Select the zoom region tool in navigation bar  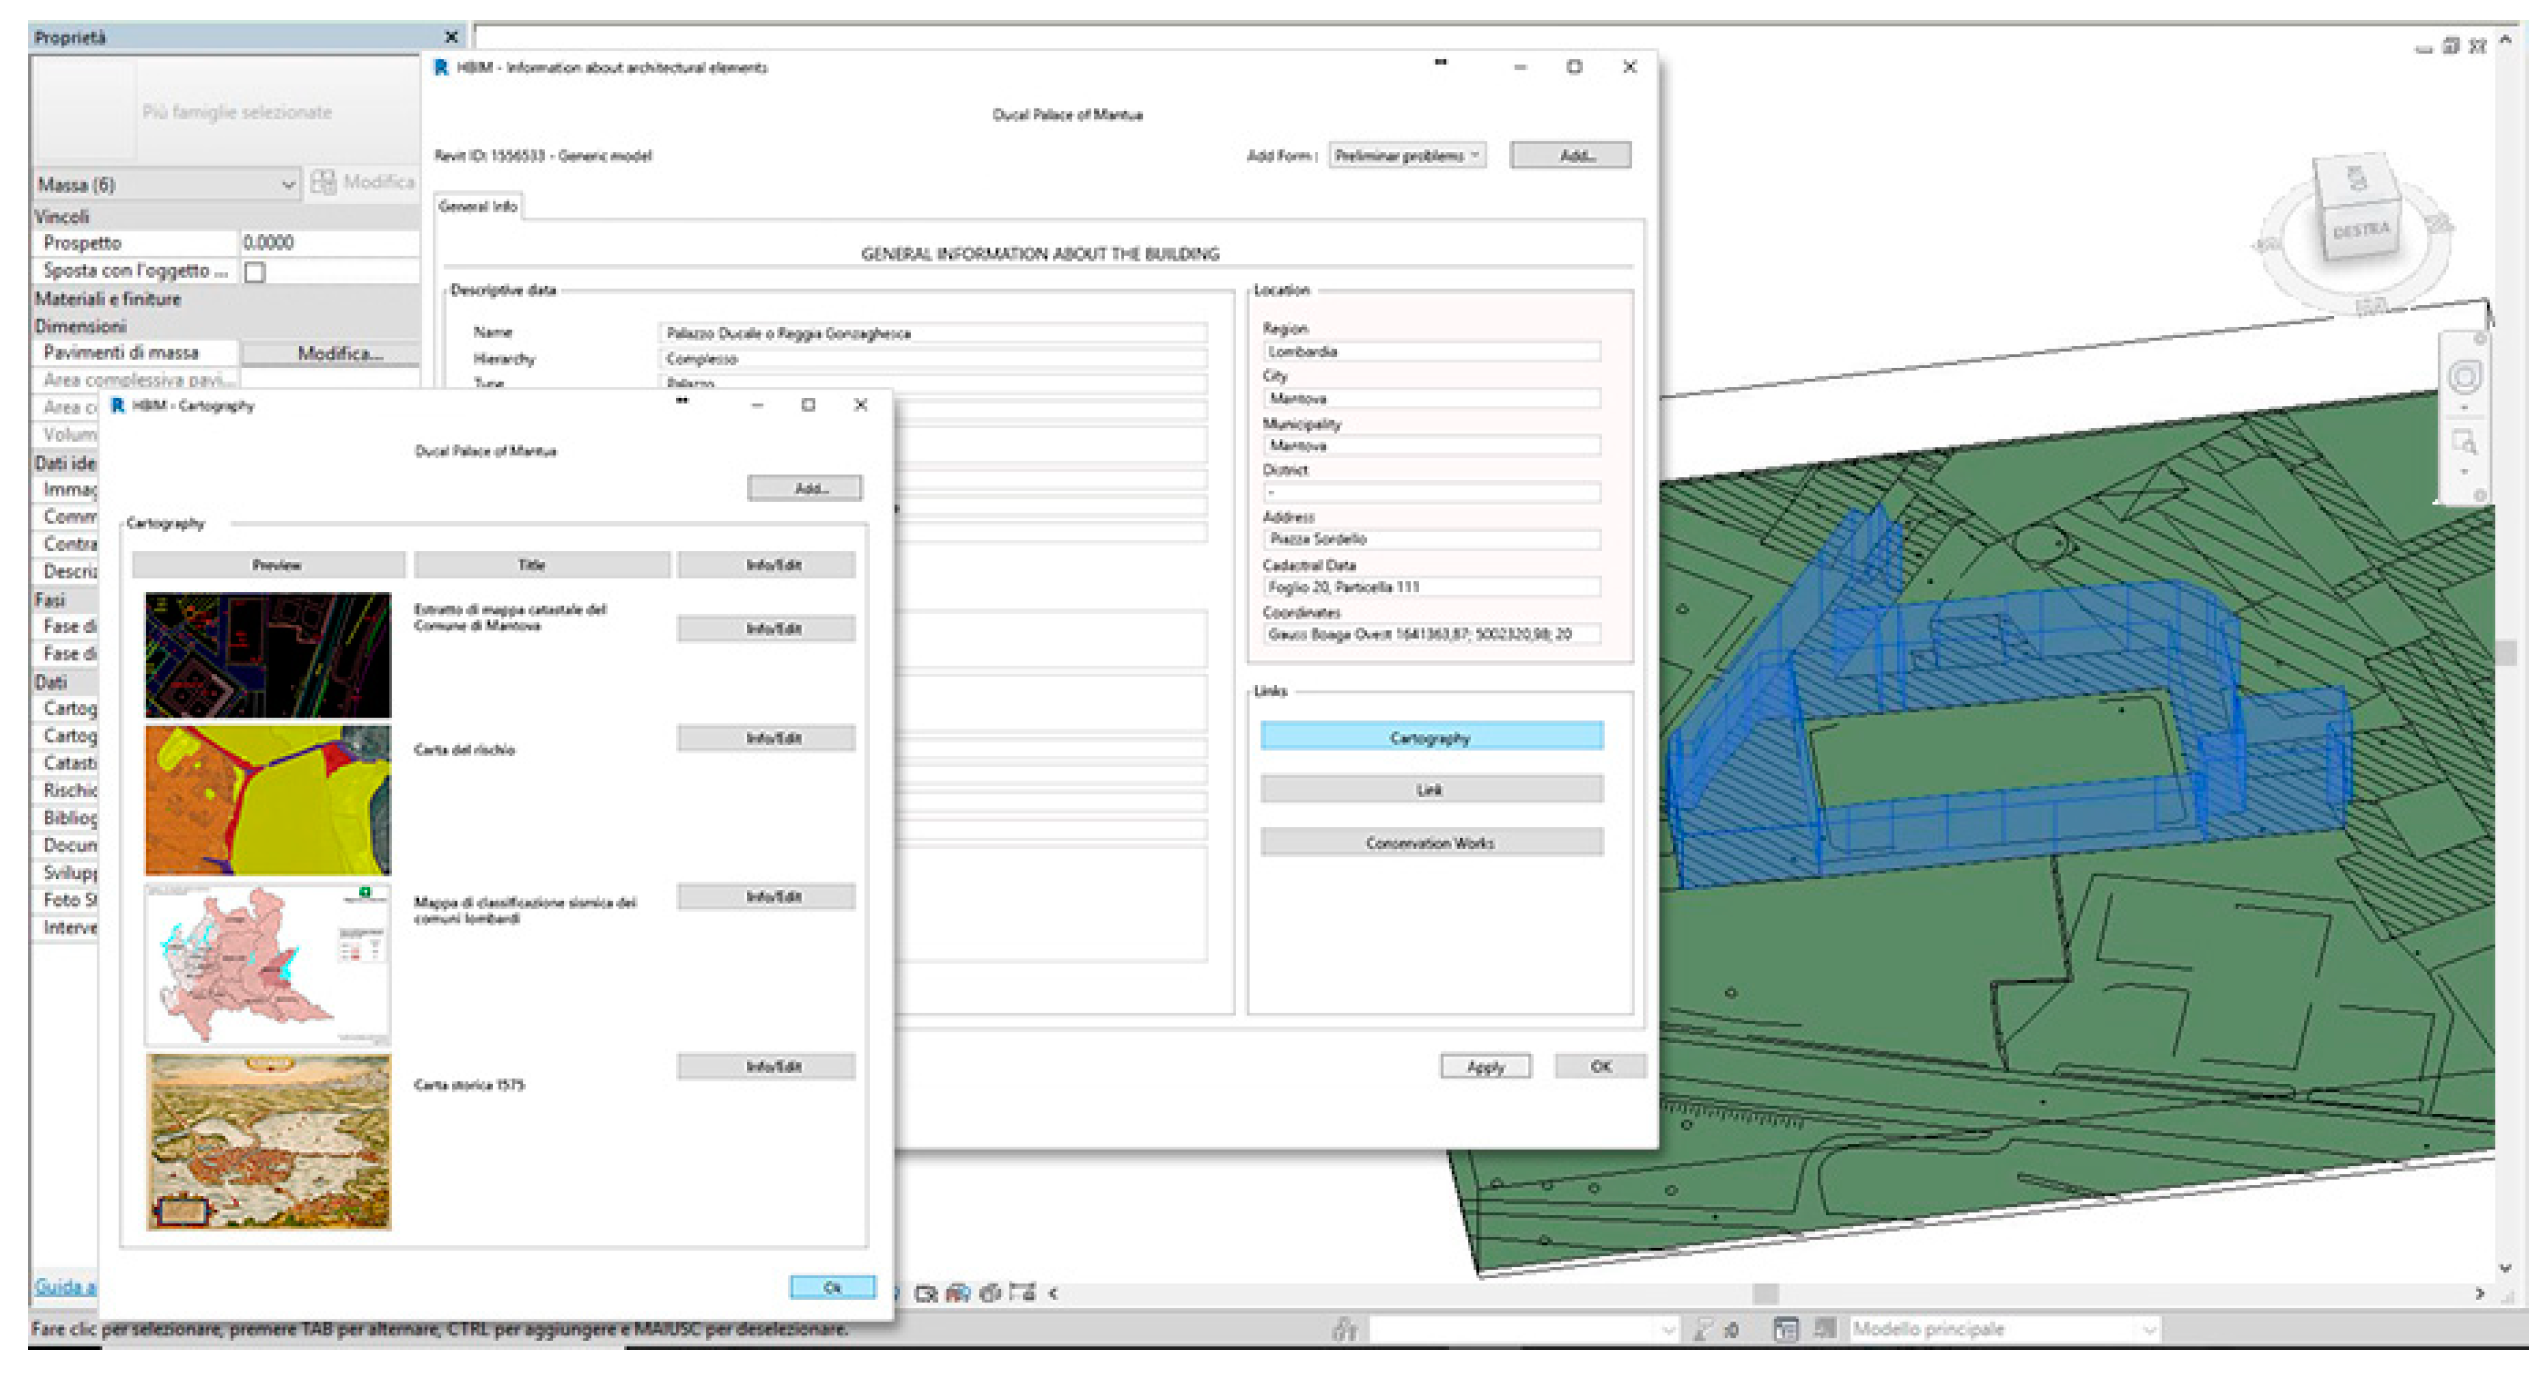coord(2464,442)
